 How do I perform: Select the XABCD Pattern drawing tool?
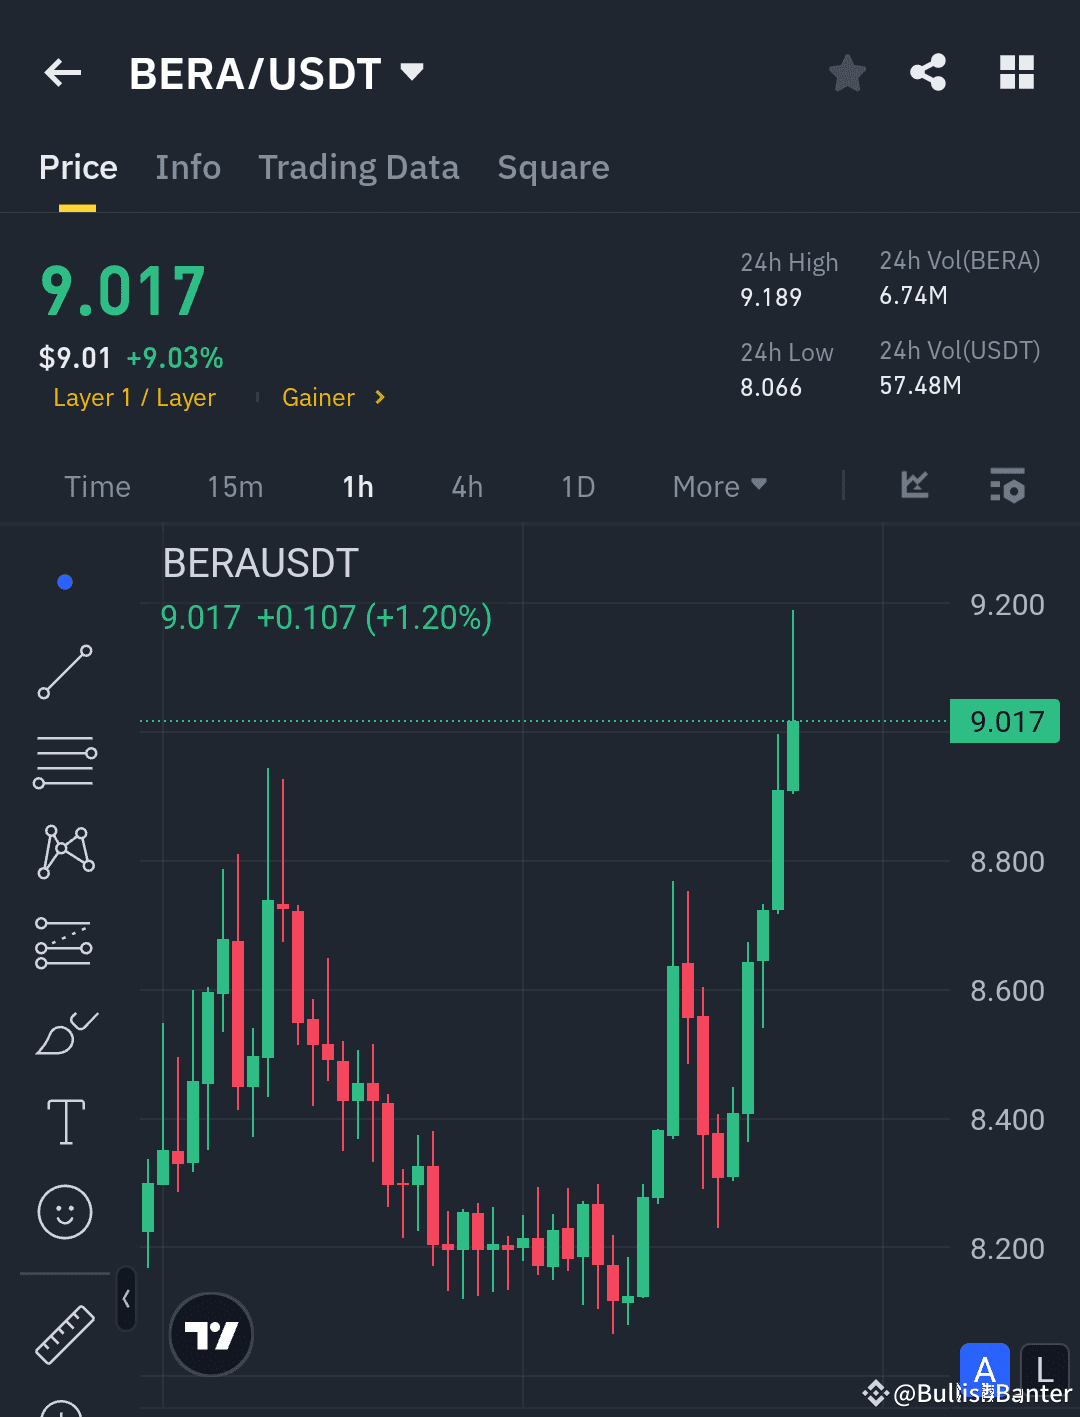(64, 850)
